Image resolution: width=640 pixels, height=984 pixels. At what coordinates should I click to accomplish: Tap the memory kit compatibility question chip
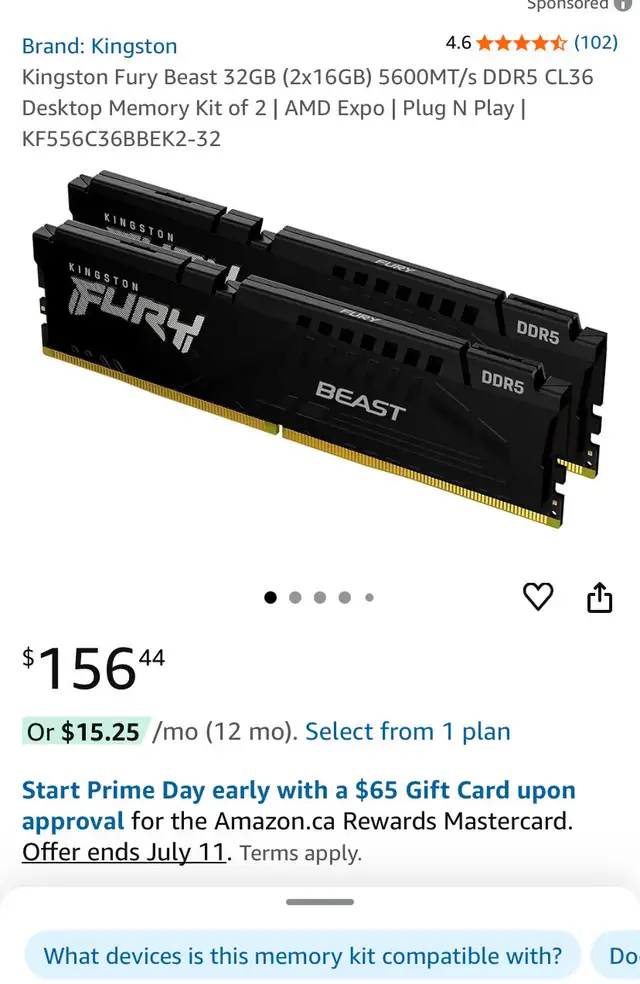pyautogui.click(x=302, y=956)
